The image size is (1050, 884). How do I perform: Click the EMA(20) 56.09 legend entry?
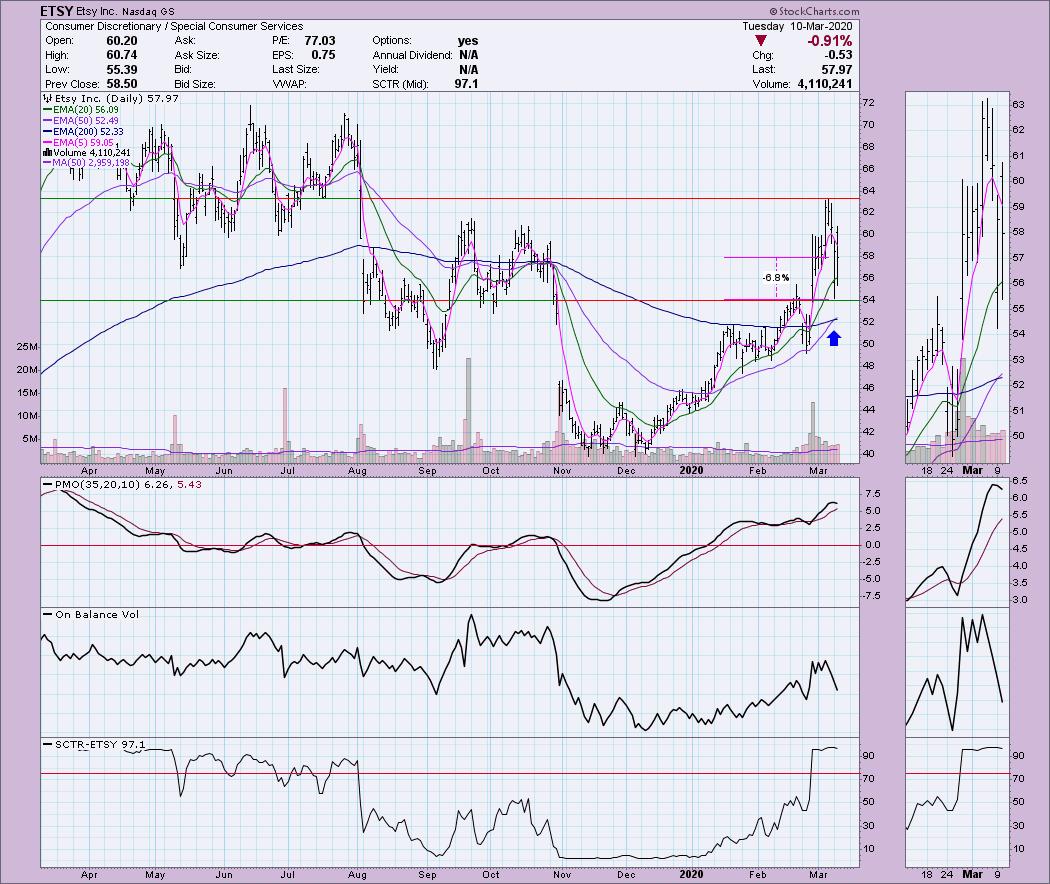(x=80, y=110)
